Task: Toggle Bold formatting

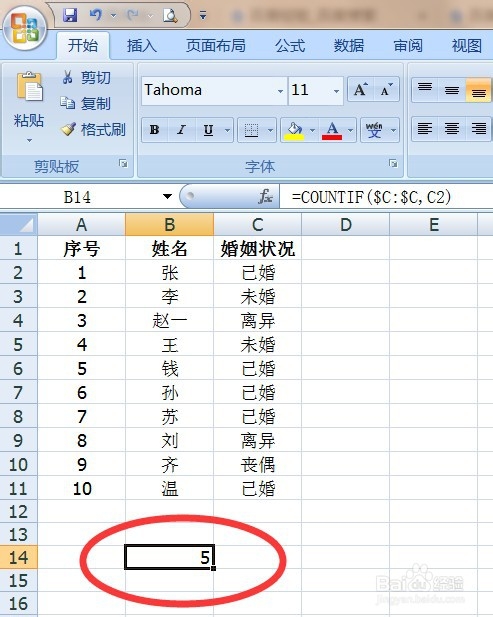Action: point(155,129)
